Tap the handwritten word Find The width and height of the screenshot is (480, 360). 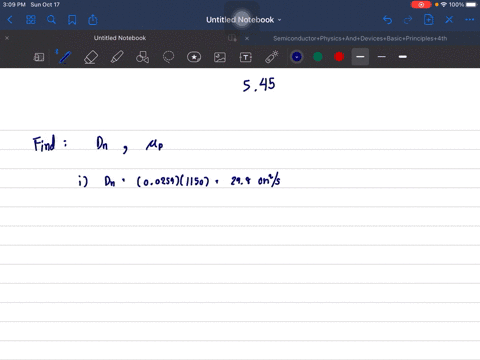(x=44, y=144)
